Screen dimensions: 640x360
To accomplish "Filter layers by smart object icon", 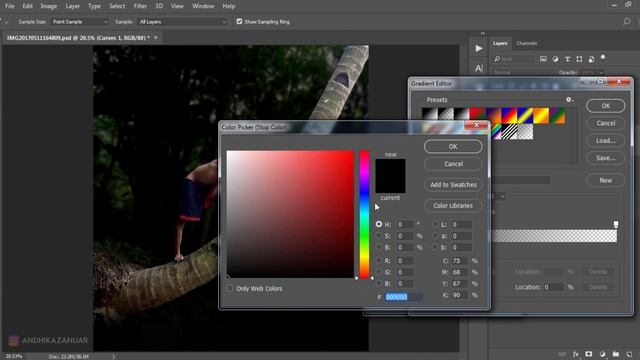I will click(591, 59).
